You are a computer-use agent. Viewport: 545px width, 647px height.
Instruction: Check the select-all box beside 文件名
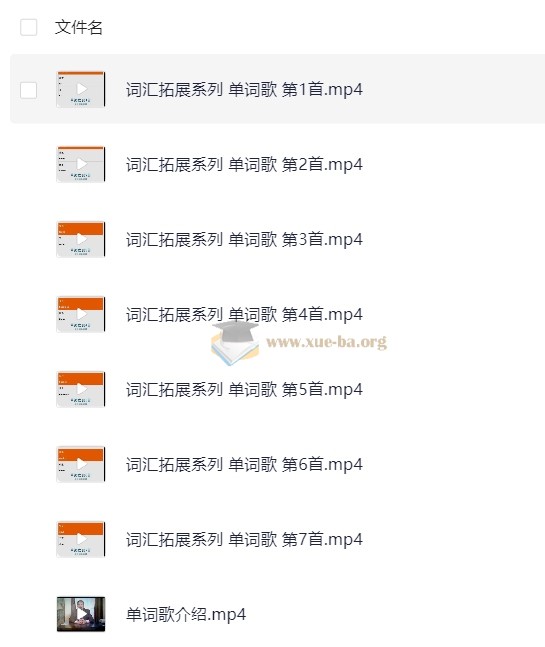click(x=28, y=27)
